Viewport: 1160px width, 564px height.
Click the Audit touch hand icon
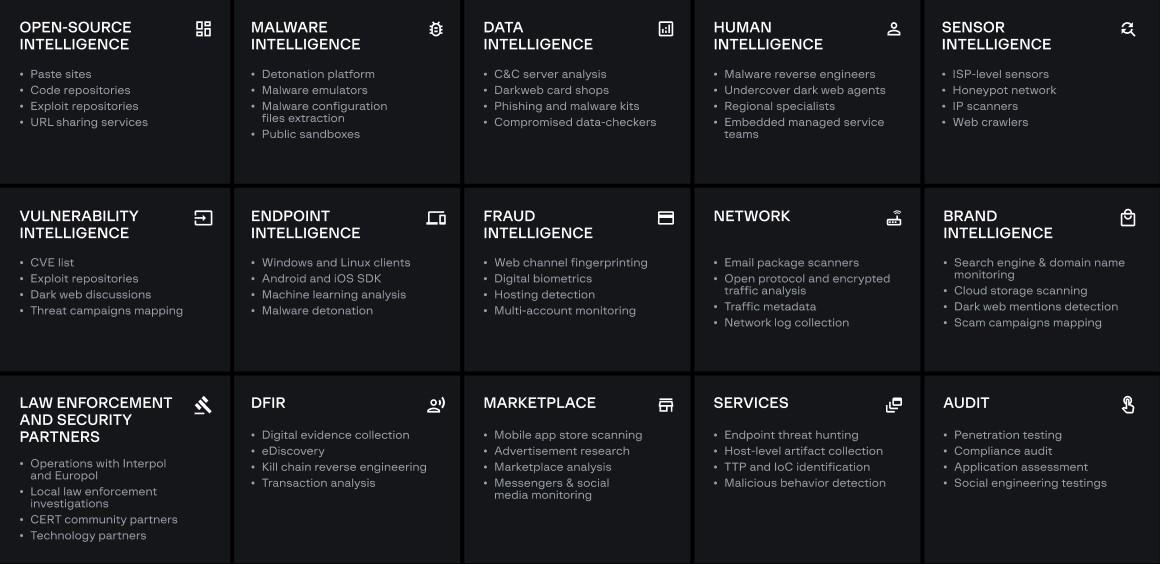tap(1128, 405)
